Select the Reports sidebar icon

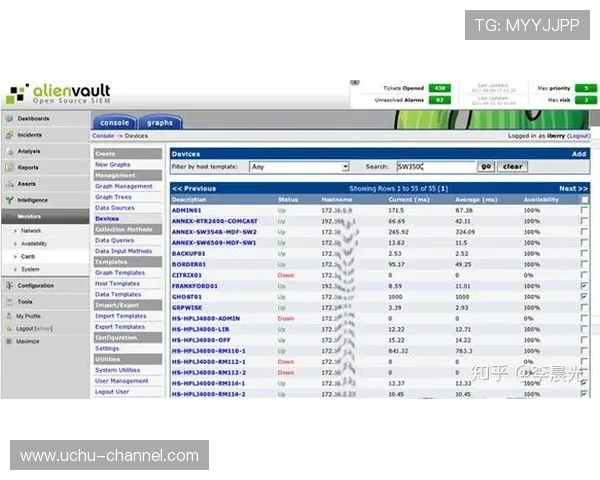8,167
